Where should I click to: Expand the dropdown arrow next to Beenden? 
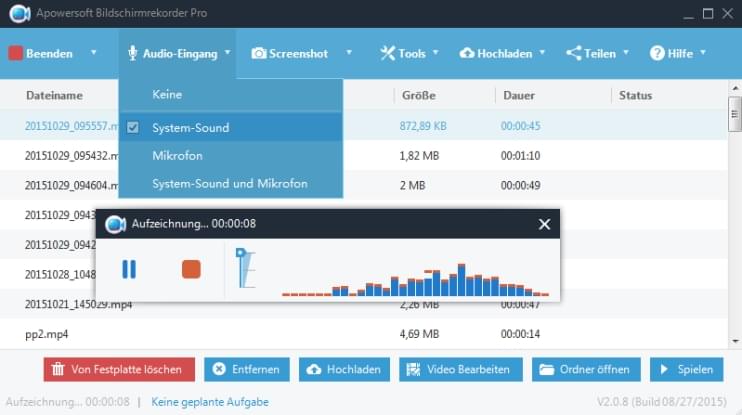(93, 53)
